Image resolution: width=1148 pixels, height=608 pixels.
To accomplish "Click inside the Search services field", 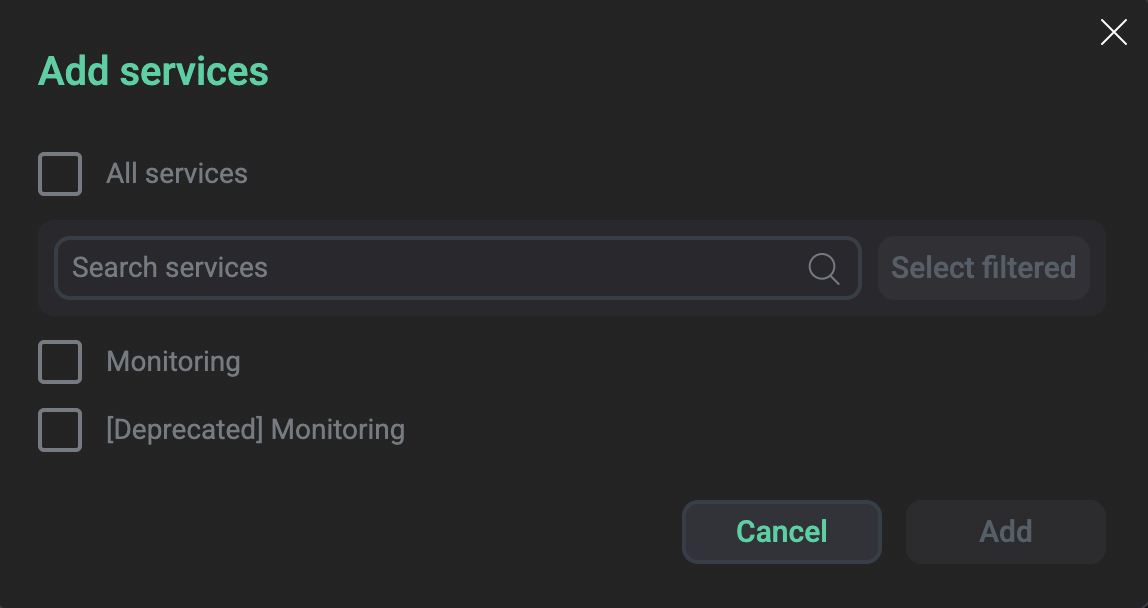I will (x=400, y=268).
